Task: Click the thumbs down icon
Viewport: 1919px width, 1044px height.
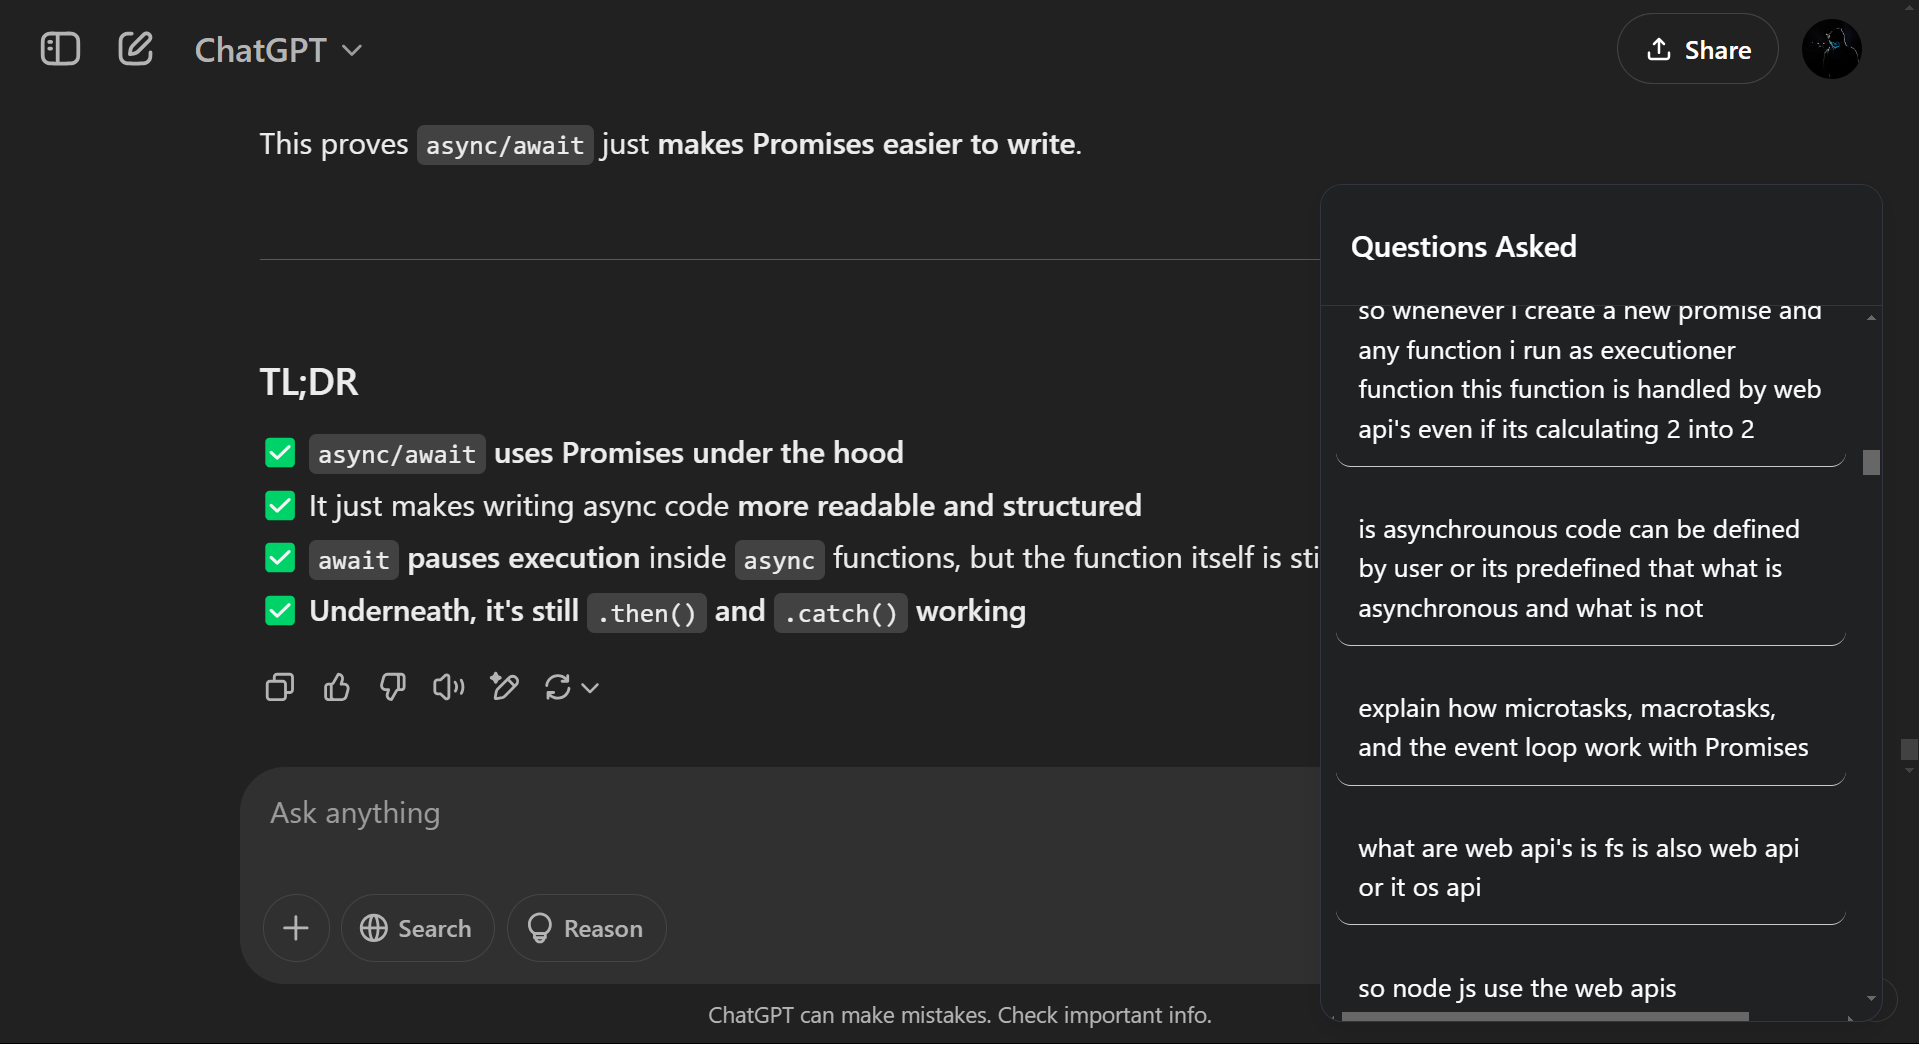Action: point(393,687)
